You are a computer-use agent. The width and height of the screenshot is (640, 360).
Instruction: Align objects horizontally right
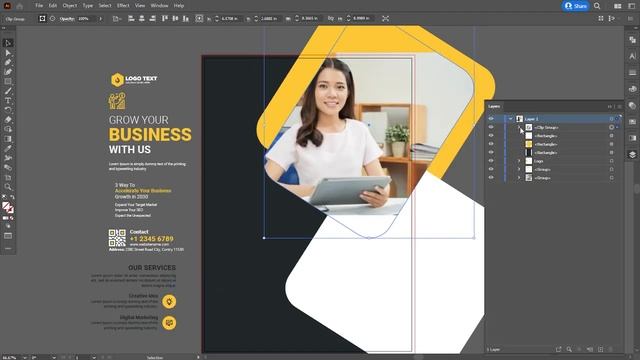152,18
